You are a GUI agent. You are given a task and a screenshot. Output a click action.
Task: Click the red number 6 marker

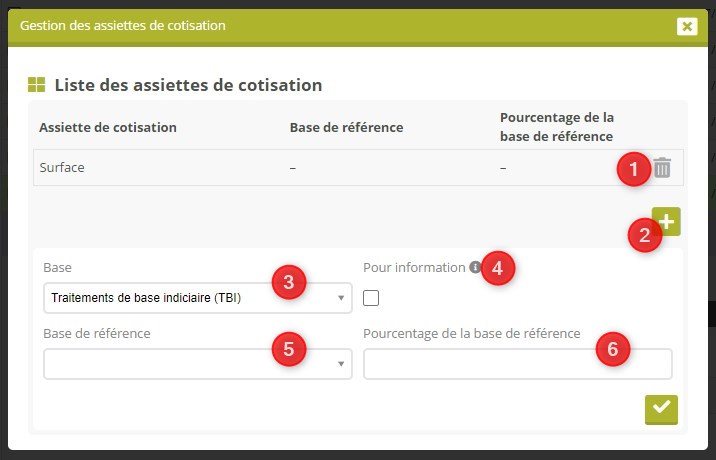click(x=613, y=348)
